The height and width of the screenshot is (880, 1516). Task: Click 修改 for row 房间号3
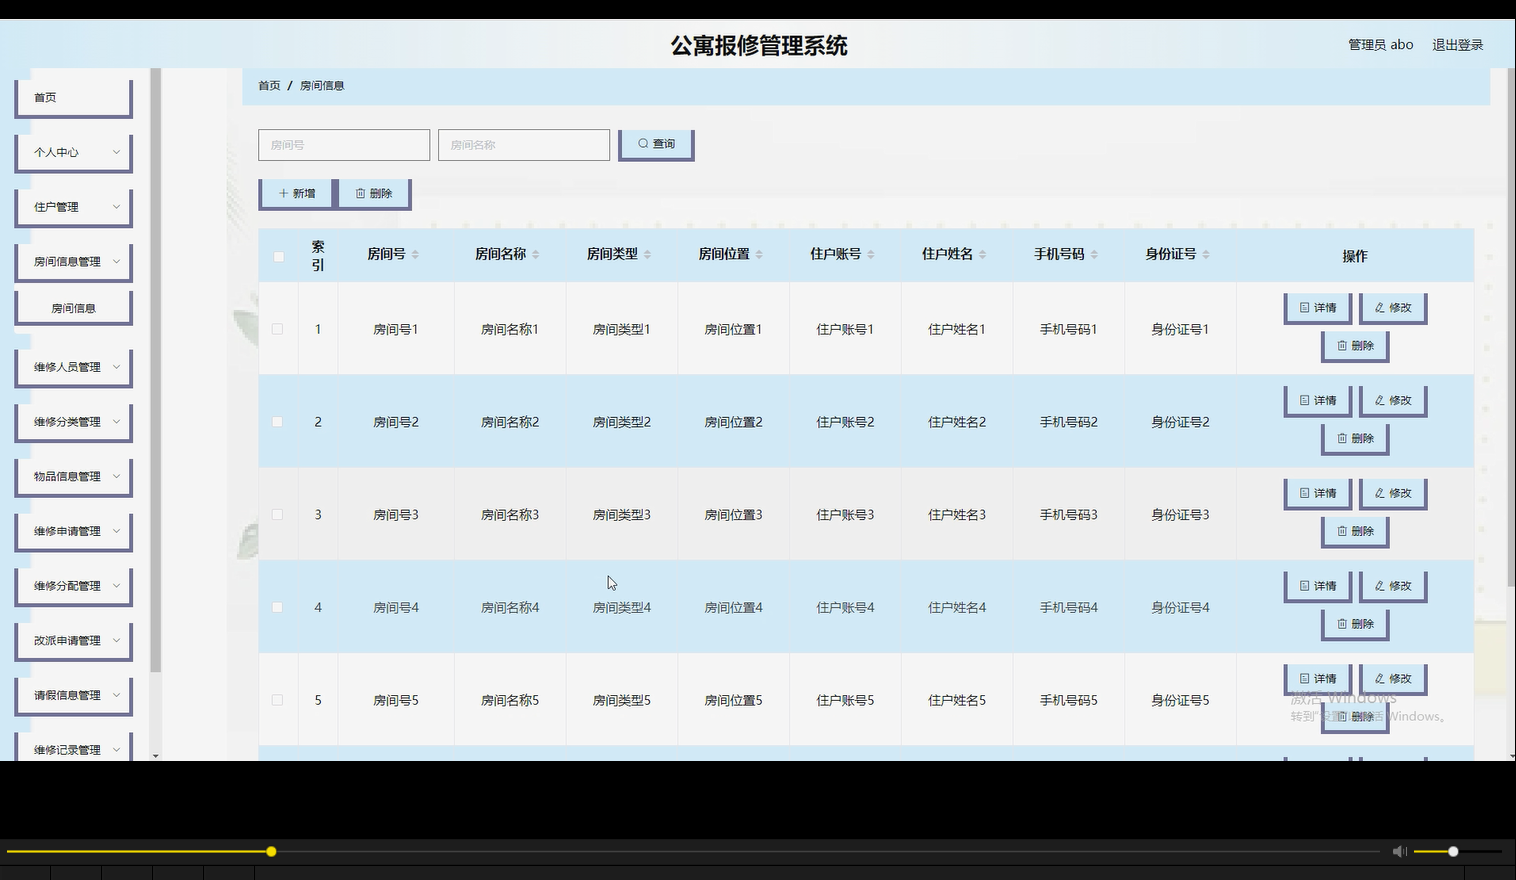(x=1392, y=494)
